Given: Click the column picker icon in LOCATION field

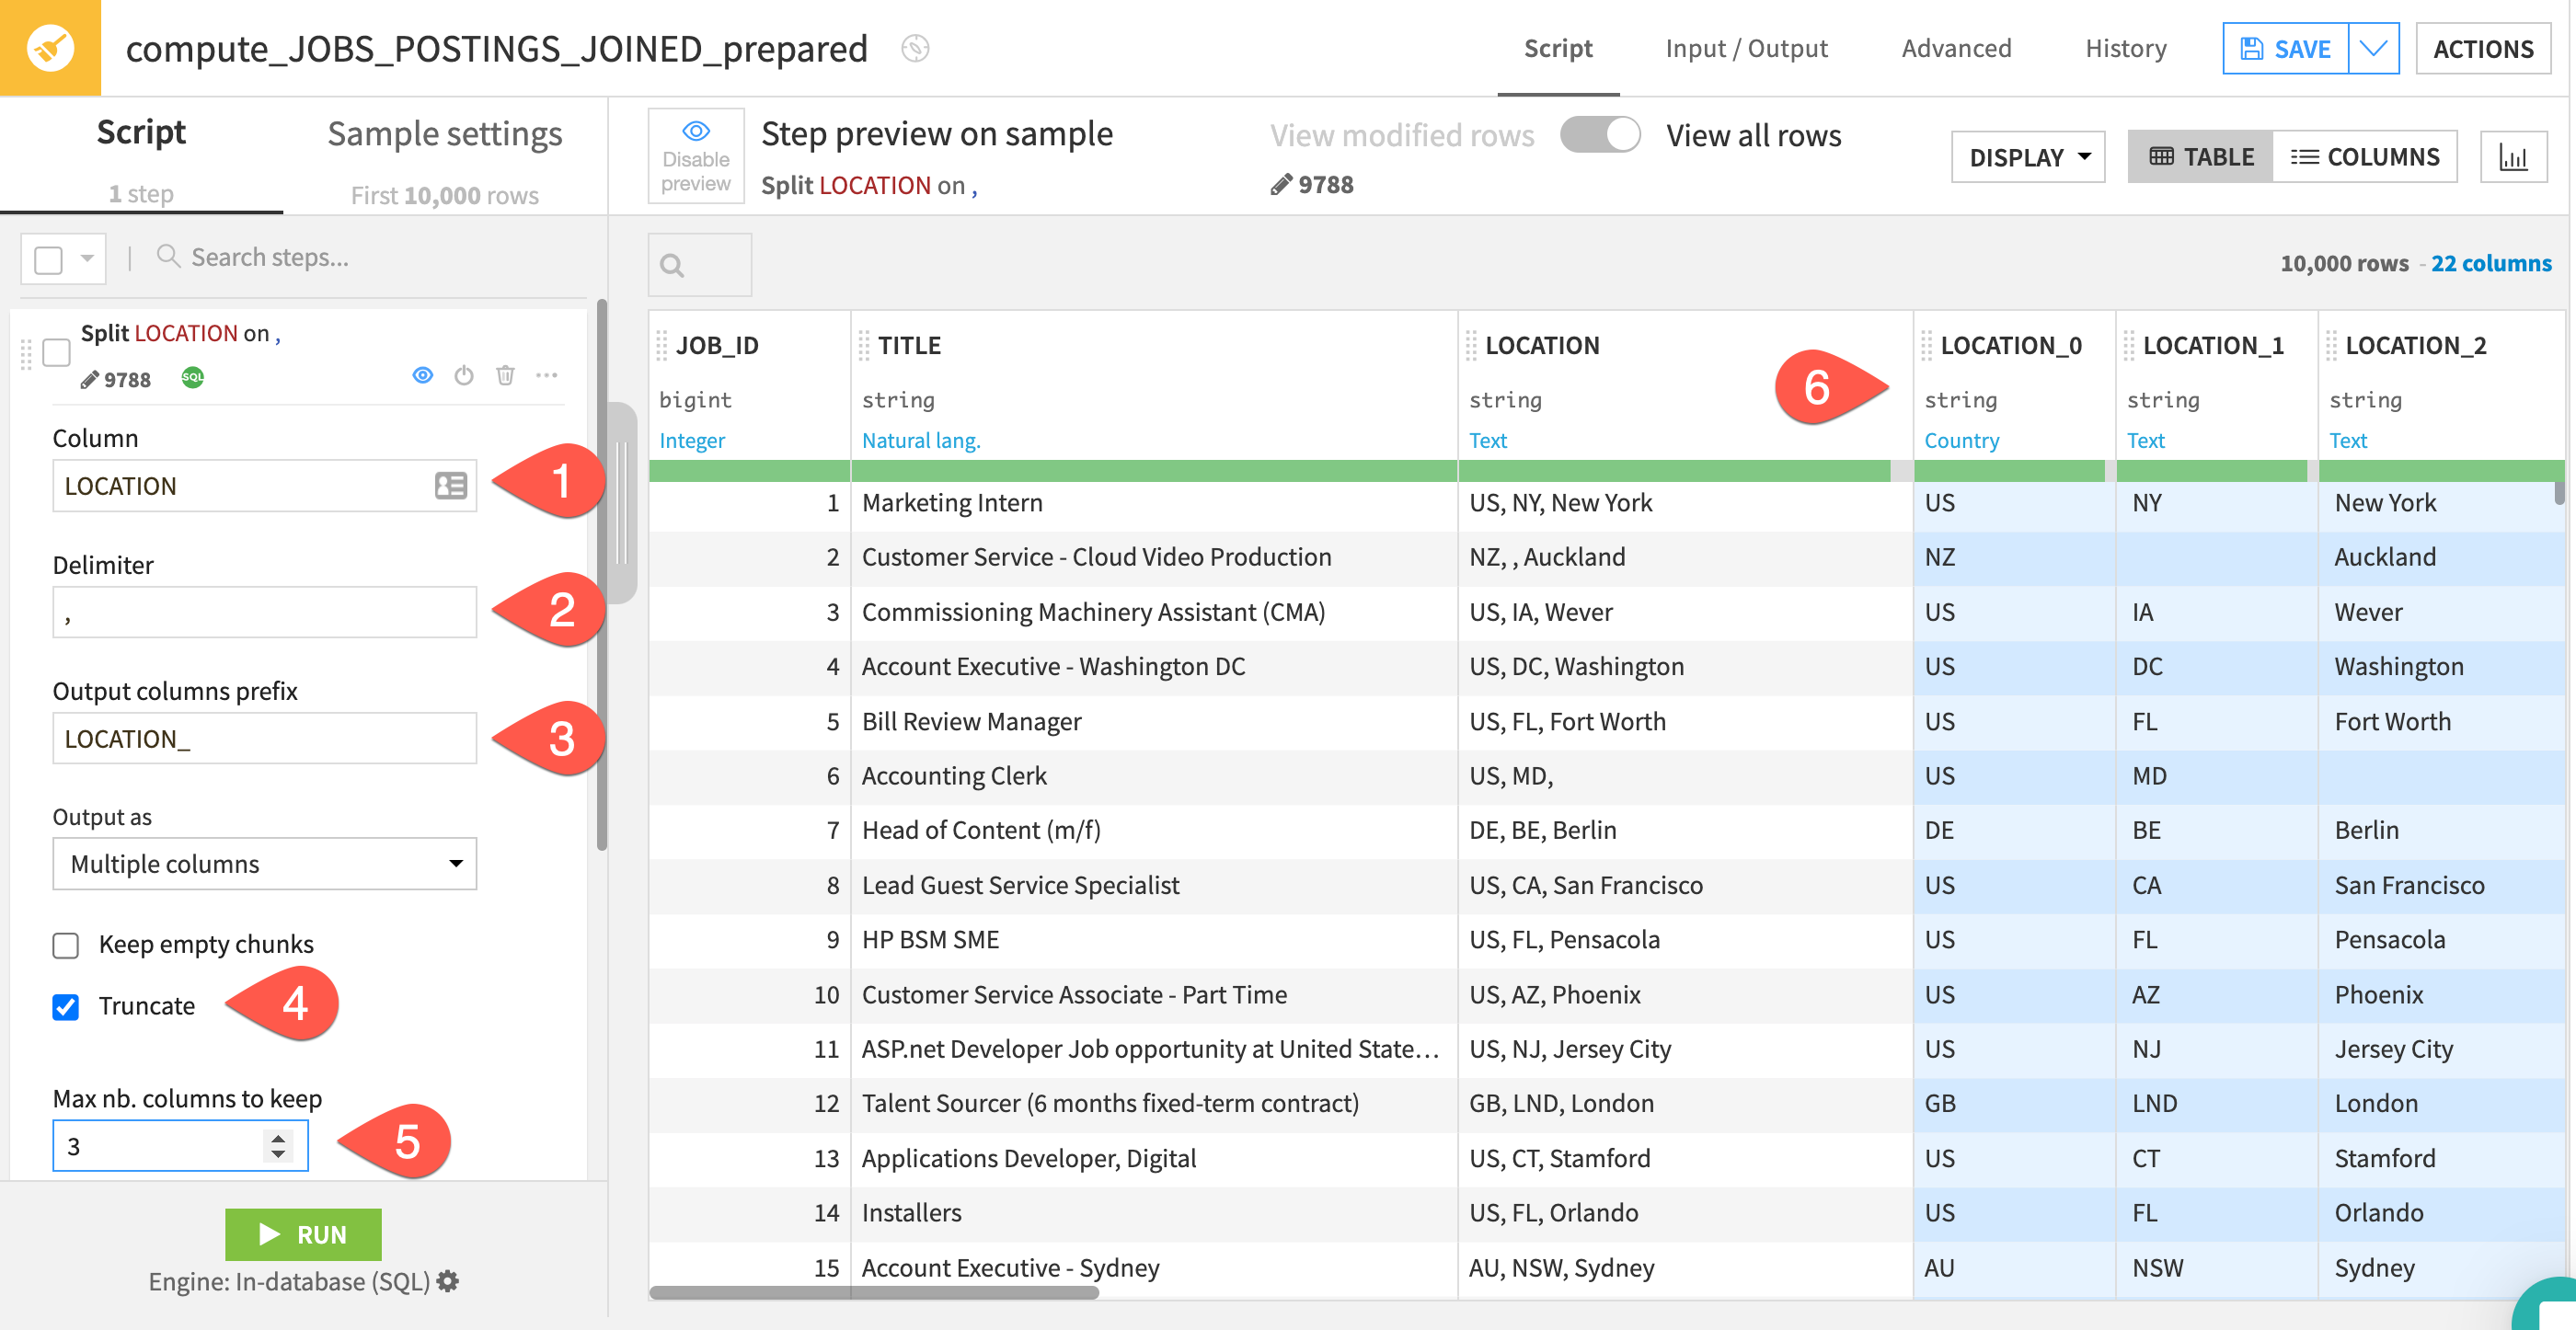Looking at the screenshot, I should pos(451,486).
